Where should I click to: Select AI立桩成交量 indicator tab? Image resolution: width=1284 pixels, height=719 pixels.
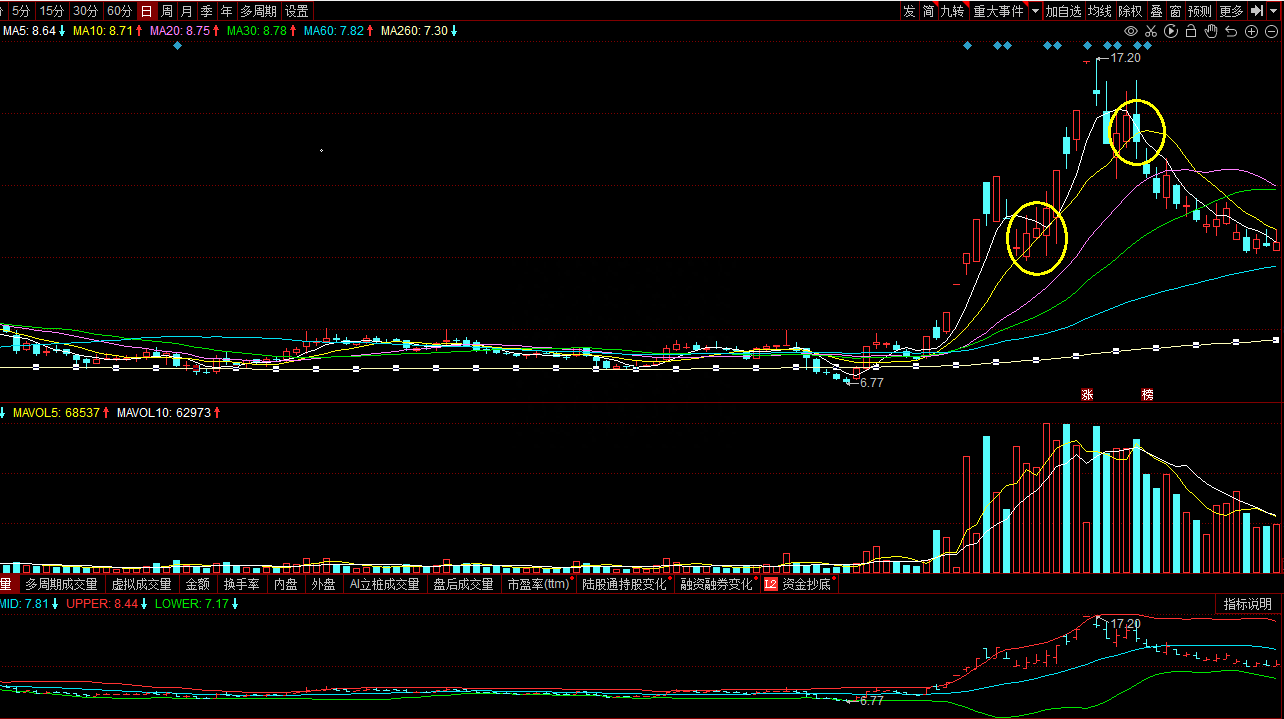click(x=384, y=584)
